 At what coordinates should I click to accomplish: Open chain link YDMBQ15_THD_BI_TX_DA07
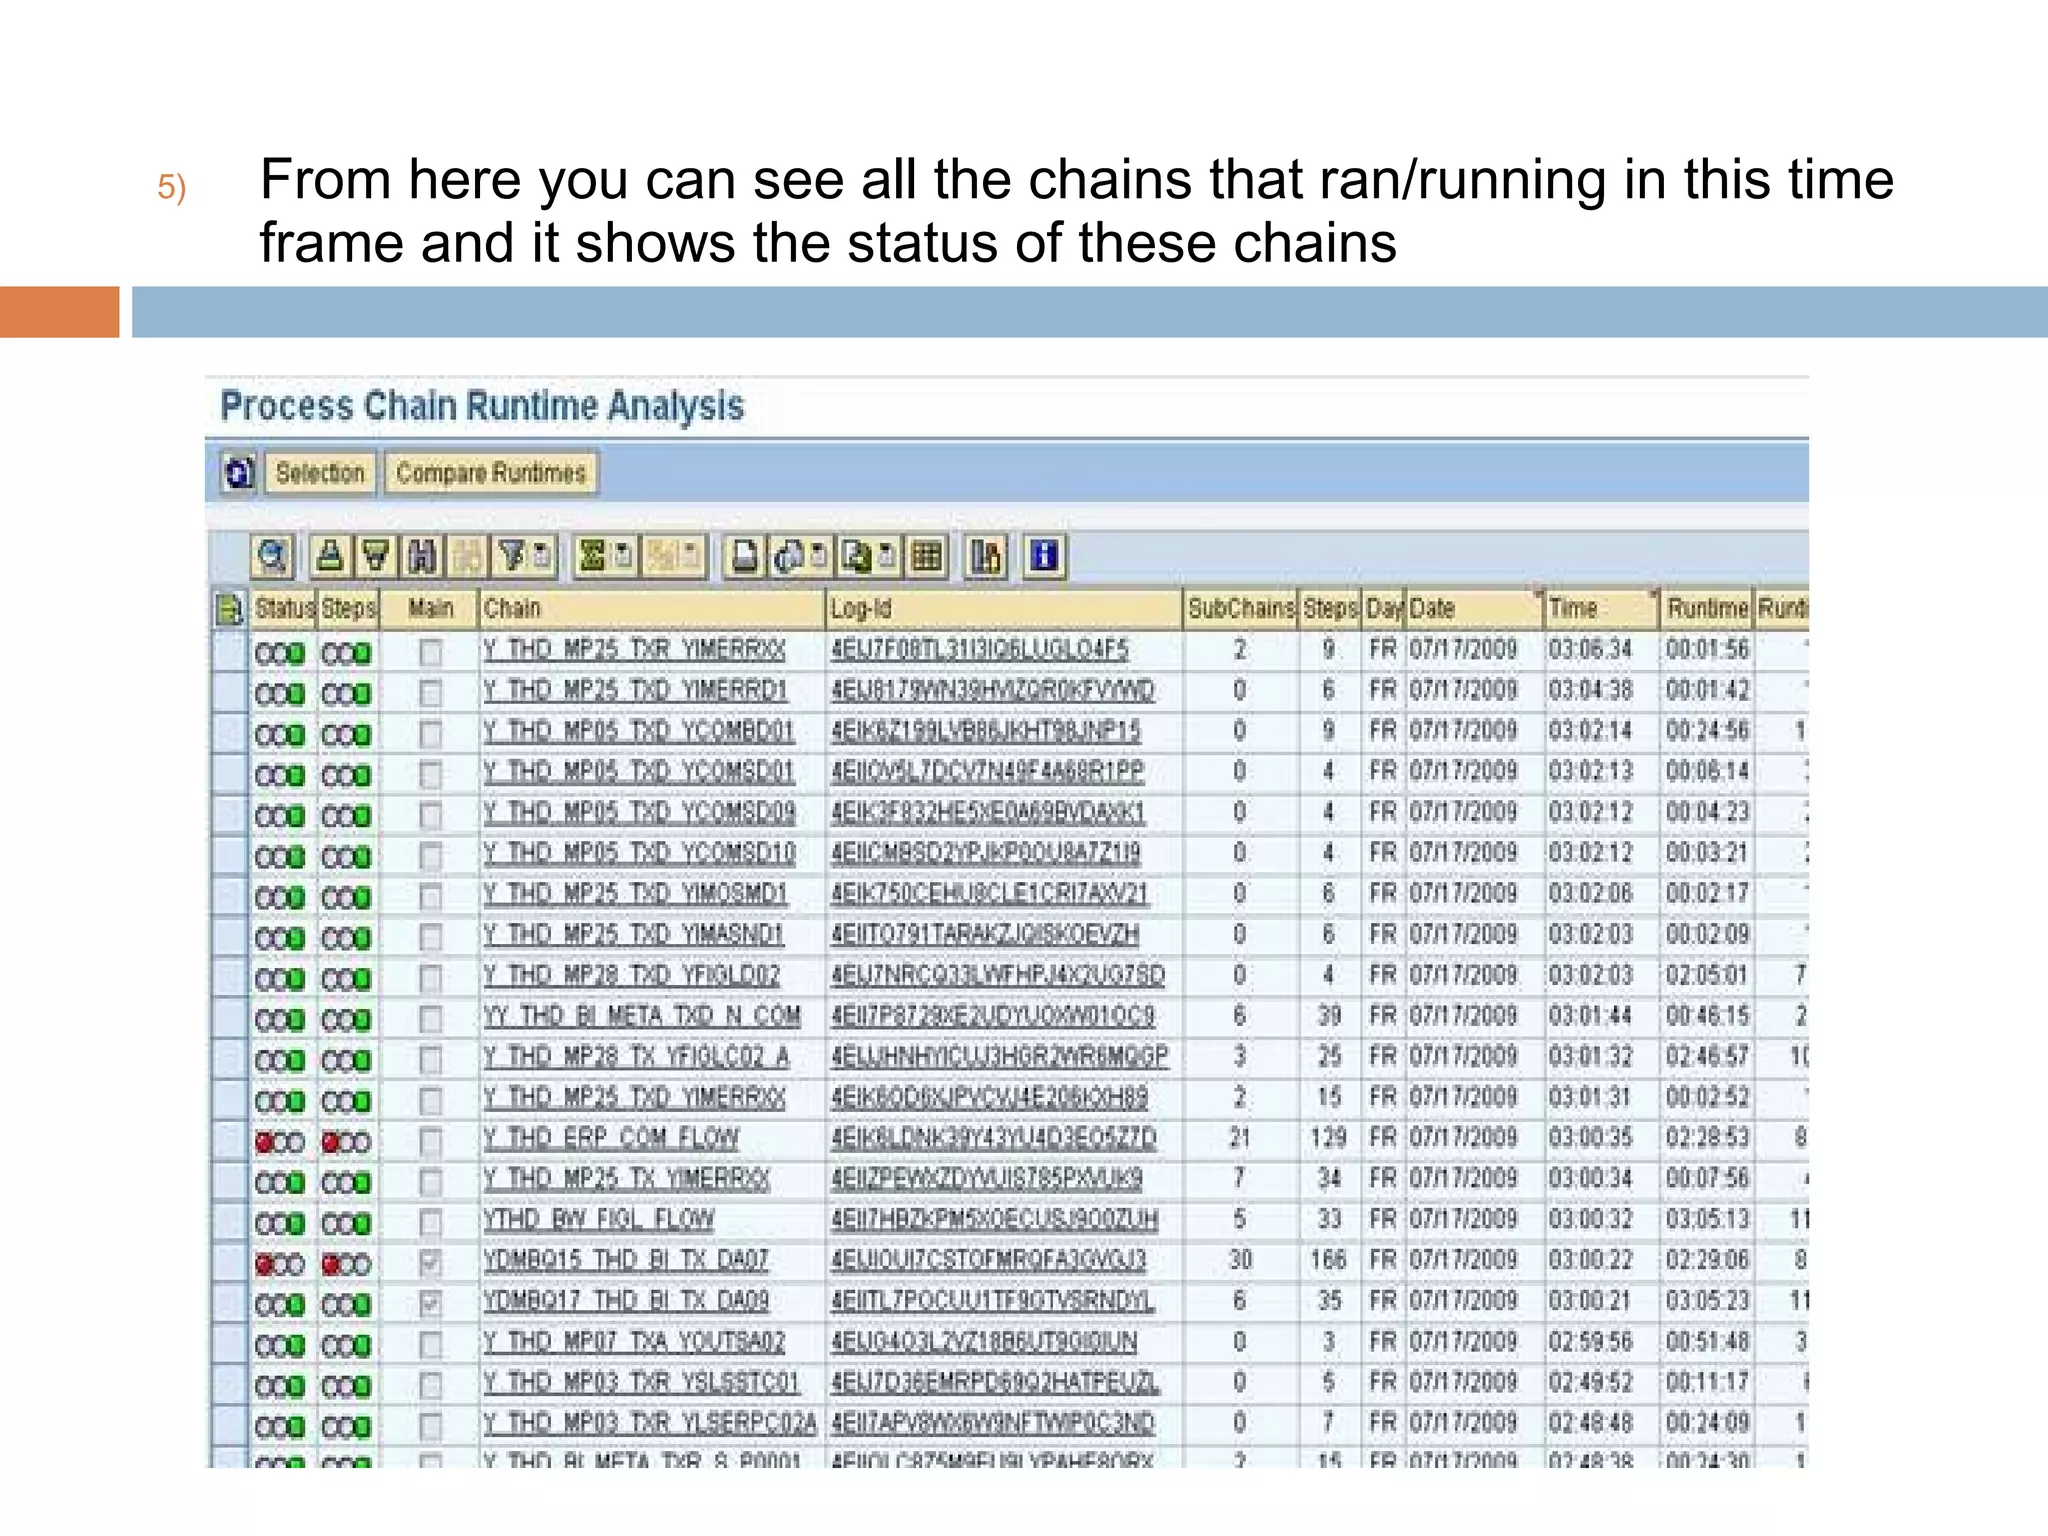(x=626, y=1260)
